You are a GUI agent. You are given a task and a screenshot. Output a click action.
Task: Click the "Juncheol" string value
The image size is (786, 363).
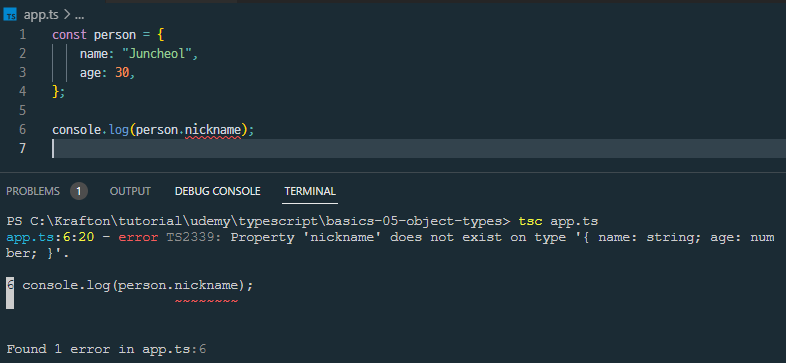tap(157, 54)
